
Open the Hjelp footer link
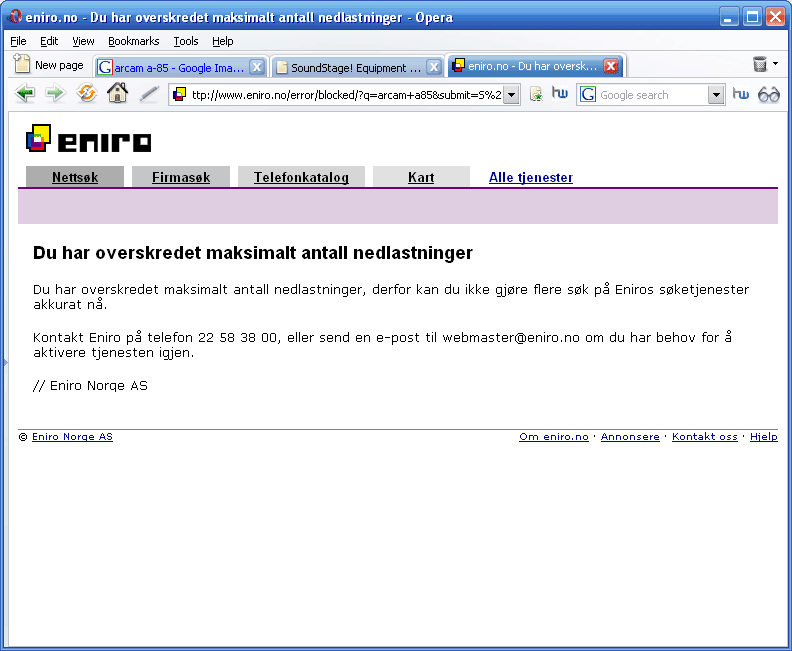pos(764,436)
